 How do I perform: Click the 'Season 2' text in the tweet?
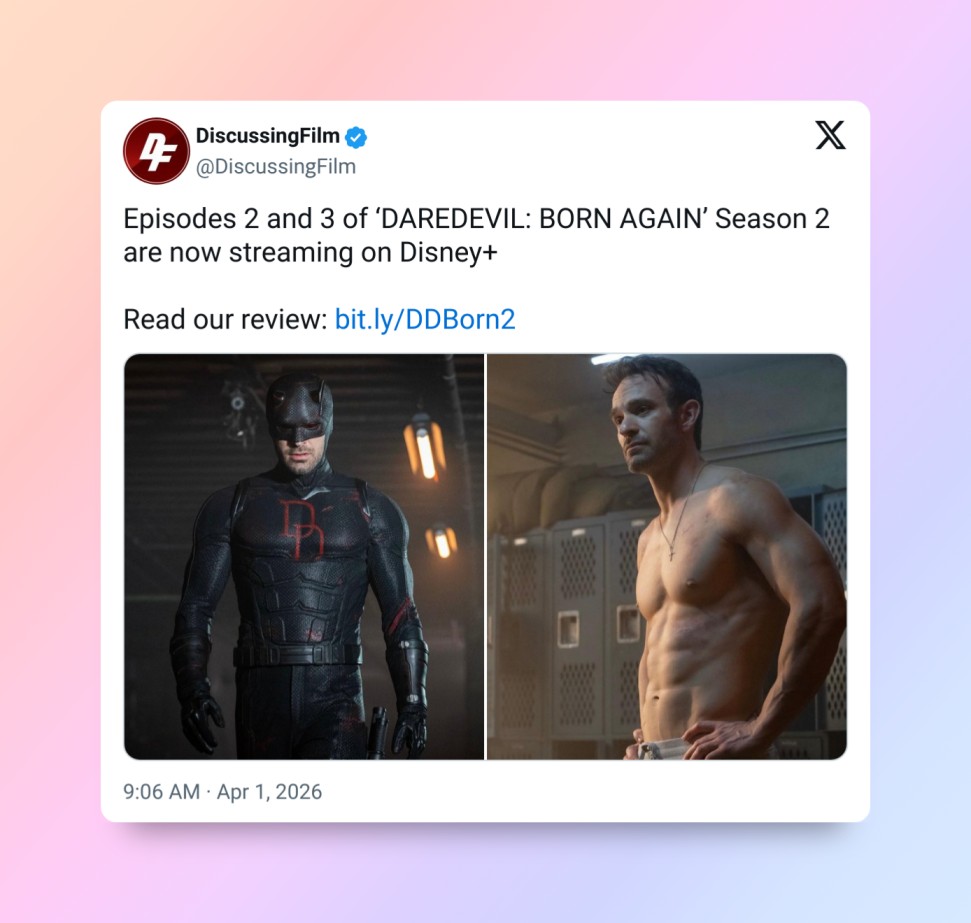[x=772, y=219]
